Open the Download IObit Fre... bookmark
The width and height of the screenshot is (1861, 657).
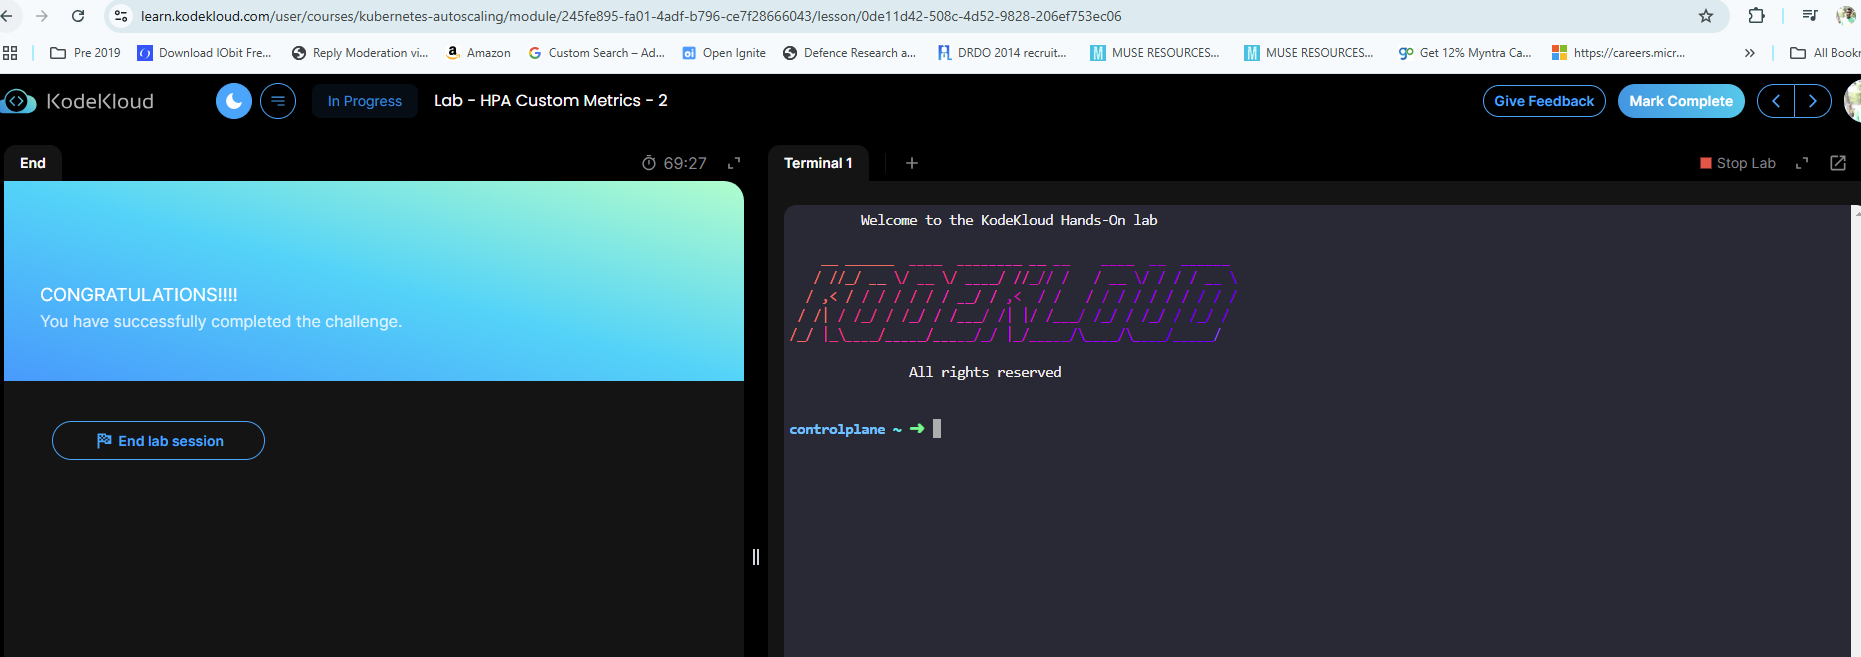click(x=205, y=53)
